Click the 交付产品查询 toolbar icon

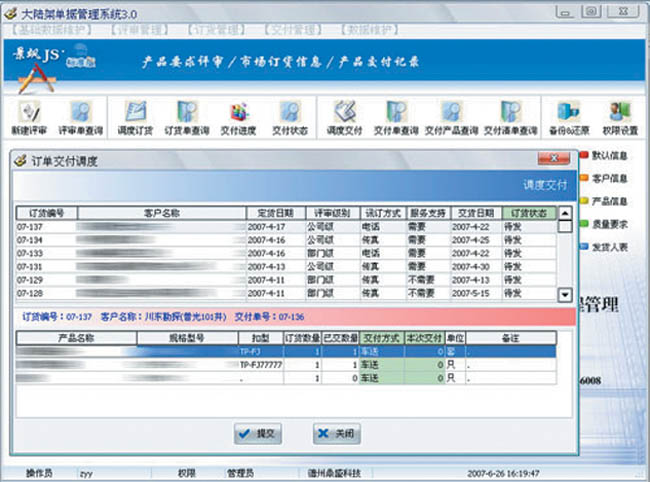click(x=451, y=117)
